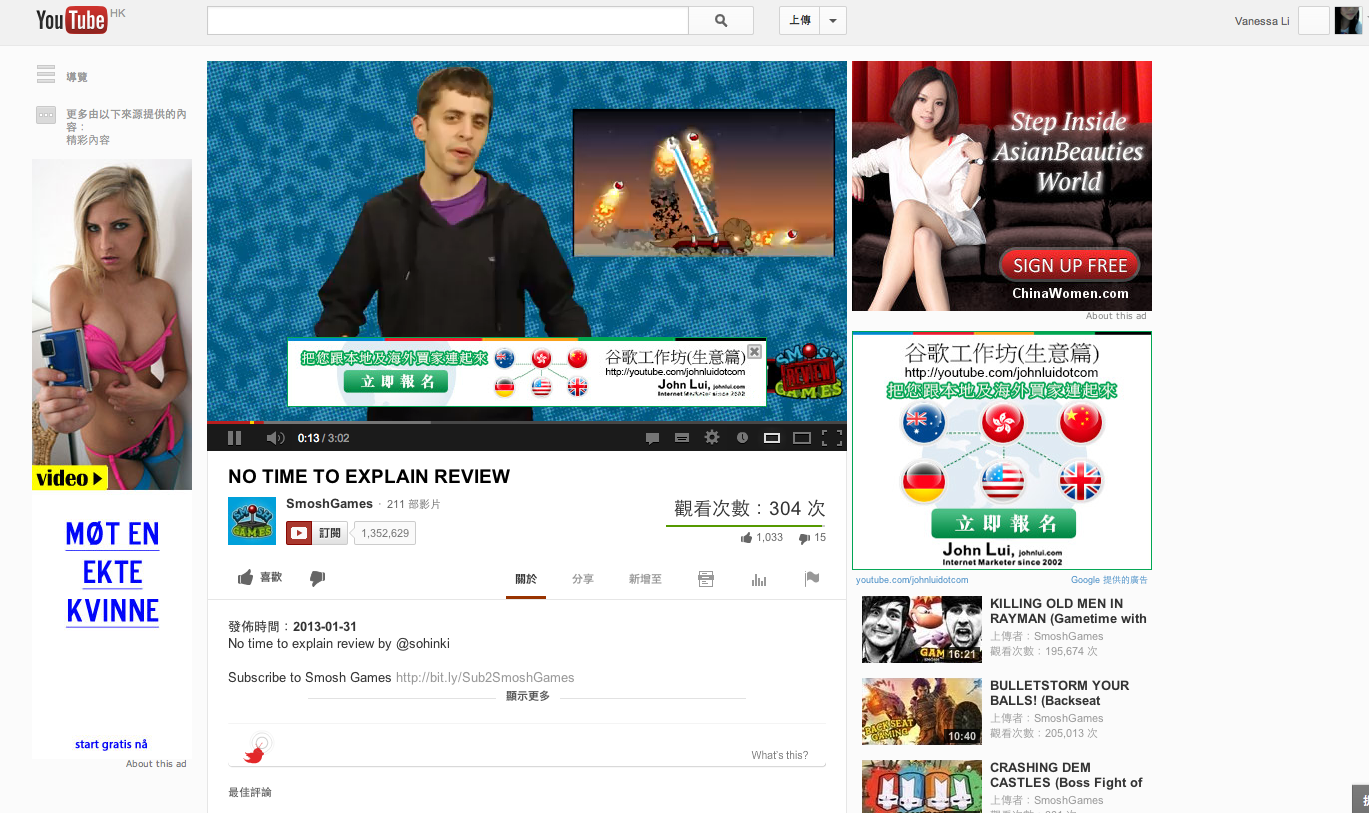
Task: Open the SmoshGames channel avatar
Action: pos(252,520)
